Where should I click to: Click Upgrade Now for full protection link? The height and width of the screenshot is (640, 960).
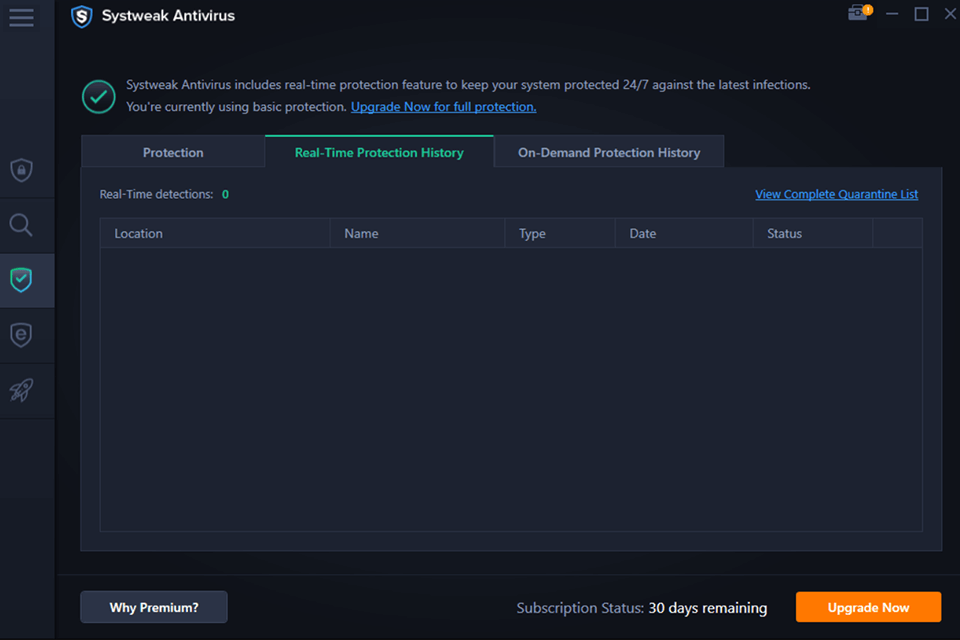click(443, 107)
